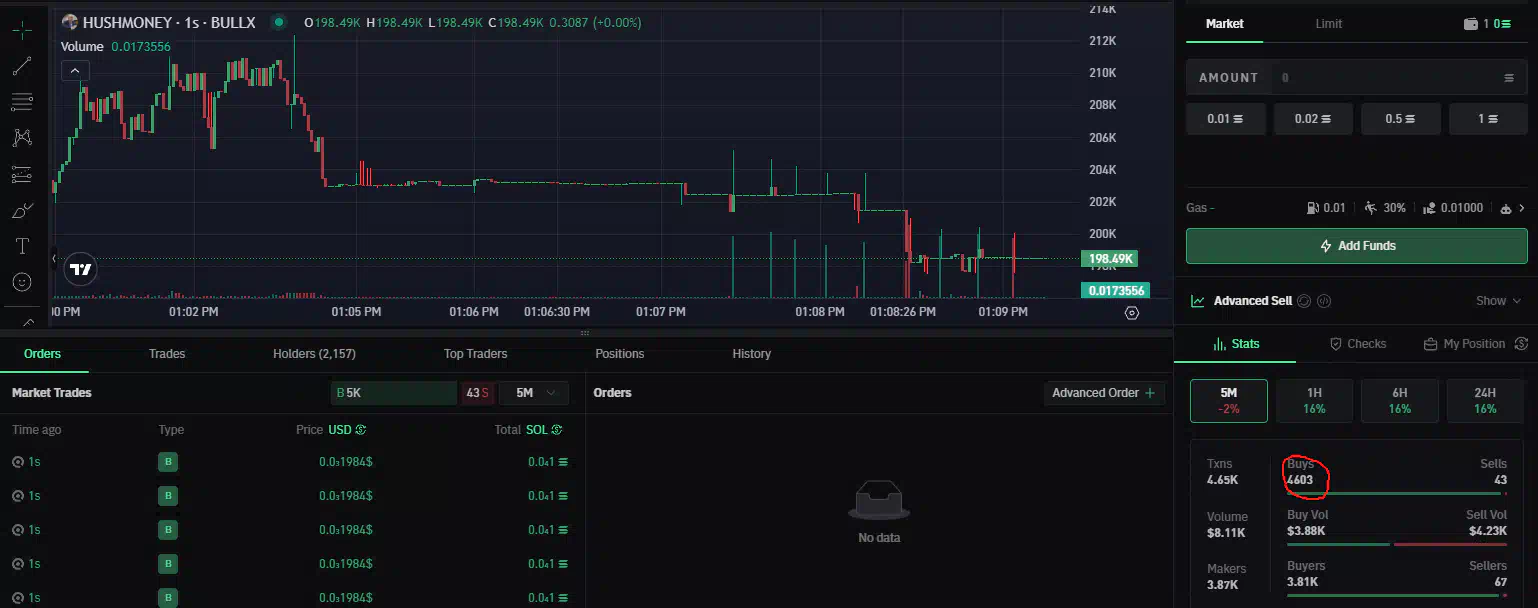Image resolution: width=1538 pixels, height=608 pixels.
Task: Click the Type column header
Action: tap(171, 430)
